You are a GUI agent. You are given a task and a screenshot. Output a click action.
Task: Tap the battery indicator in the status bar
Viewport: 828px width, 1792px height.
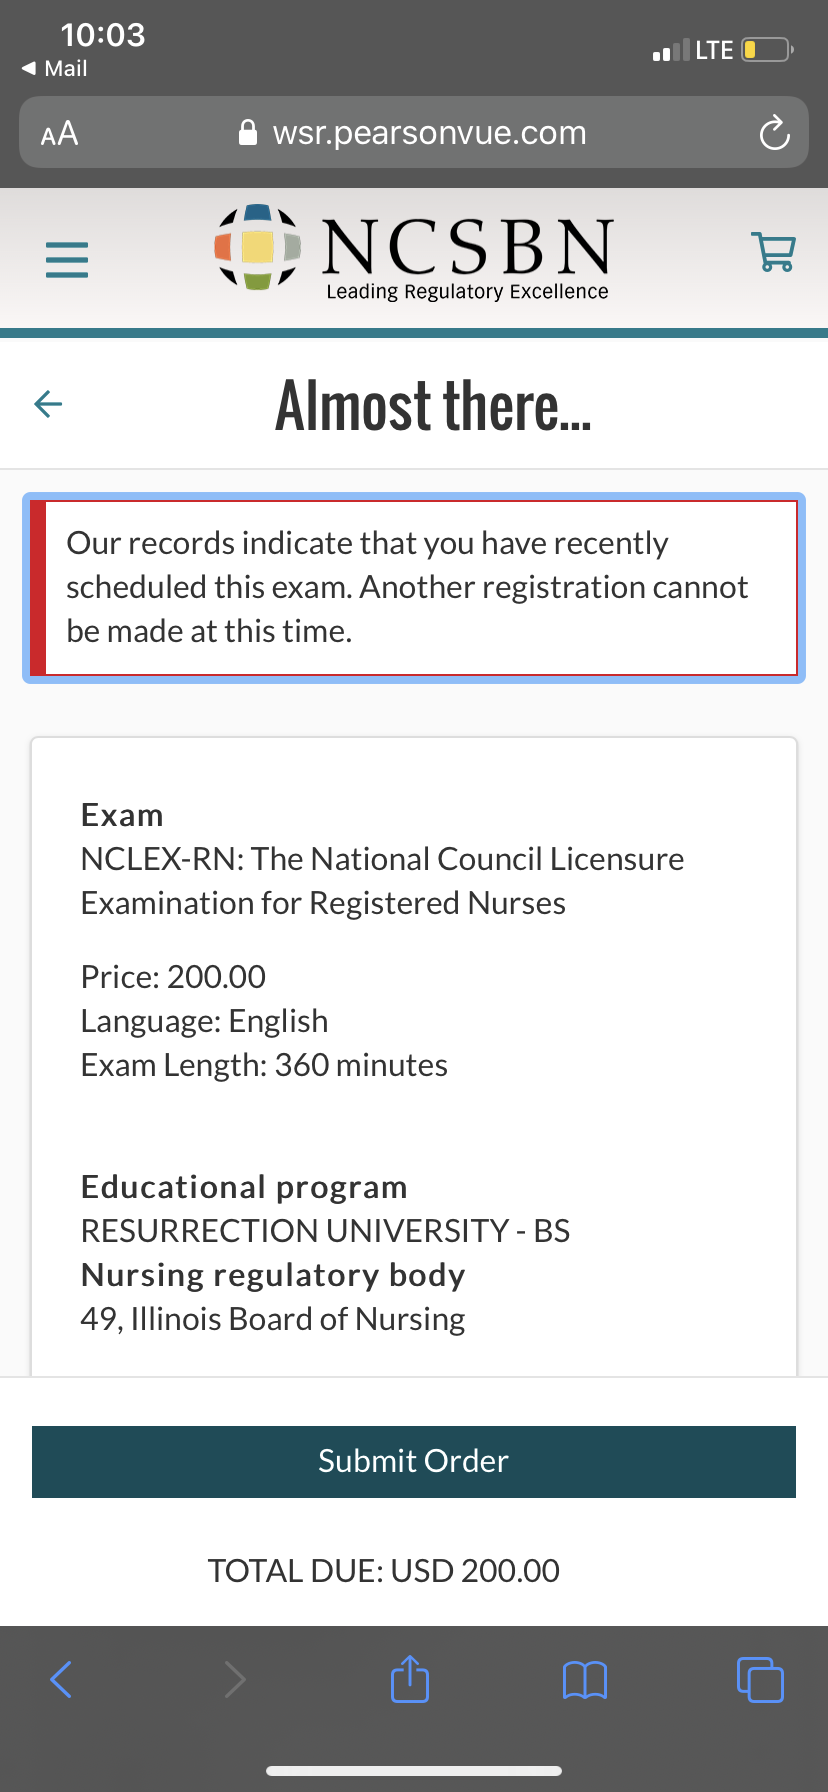point(767,50)
